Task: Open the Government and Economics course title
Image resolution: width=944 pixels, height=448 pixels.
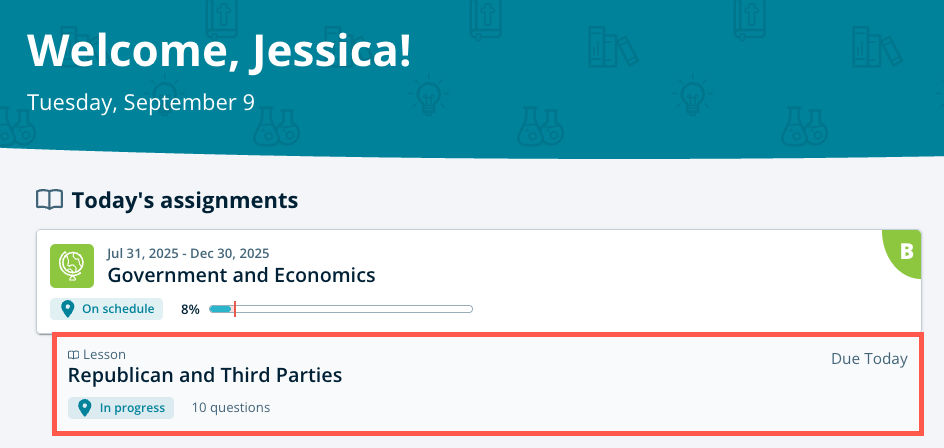Action: click(x=241, y=275)
